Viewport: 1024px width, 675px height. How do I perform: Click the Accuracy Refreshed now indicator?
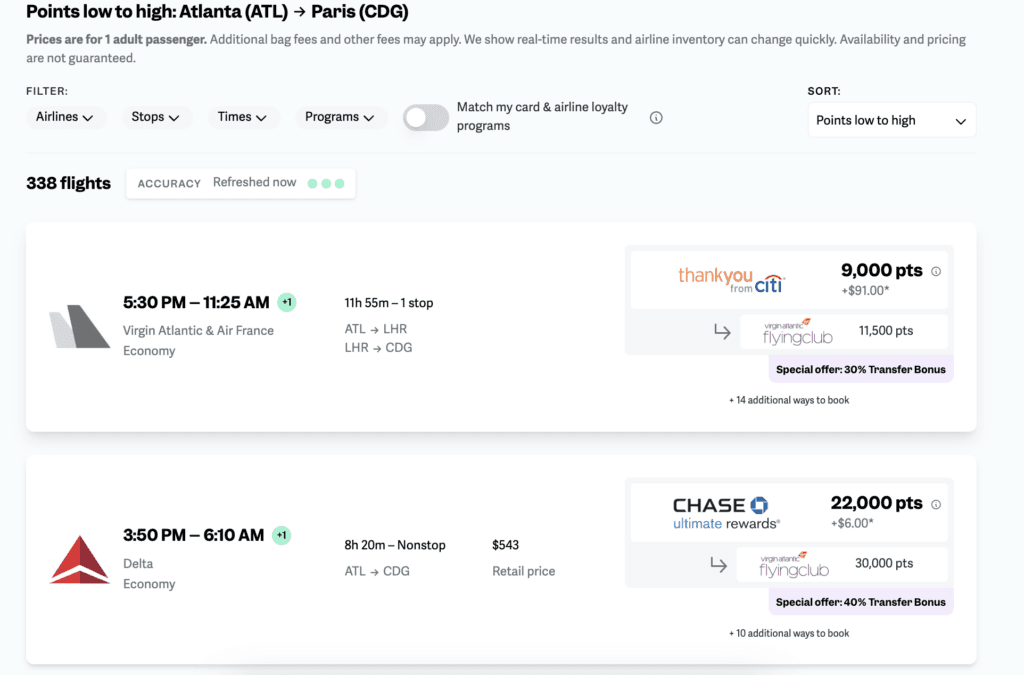(240, 183)
